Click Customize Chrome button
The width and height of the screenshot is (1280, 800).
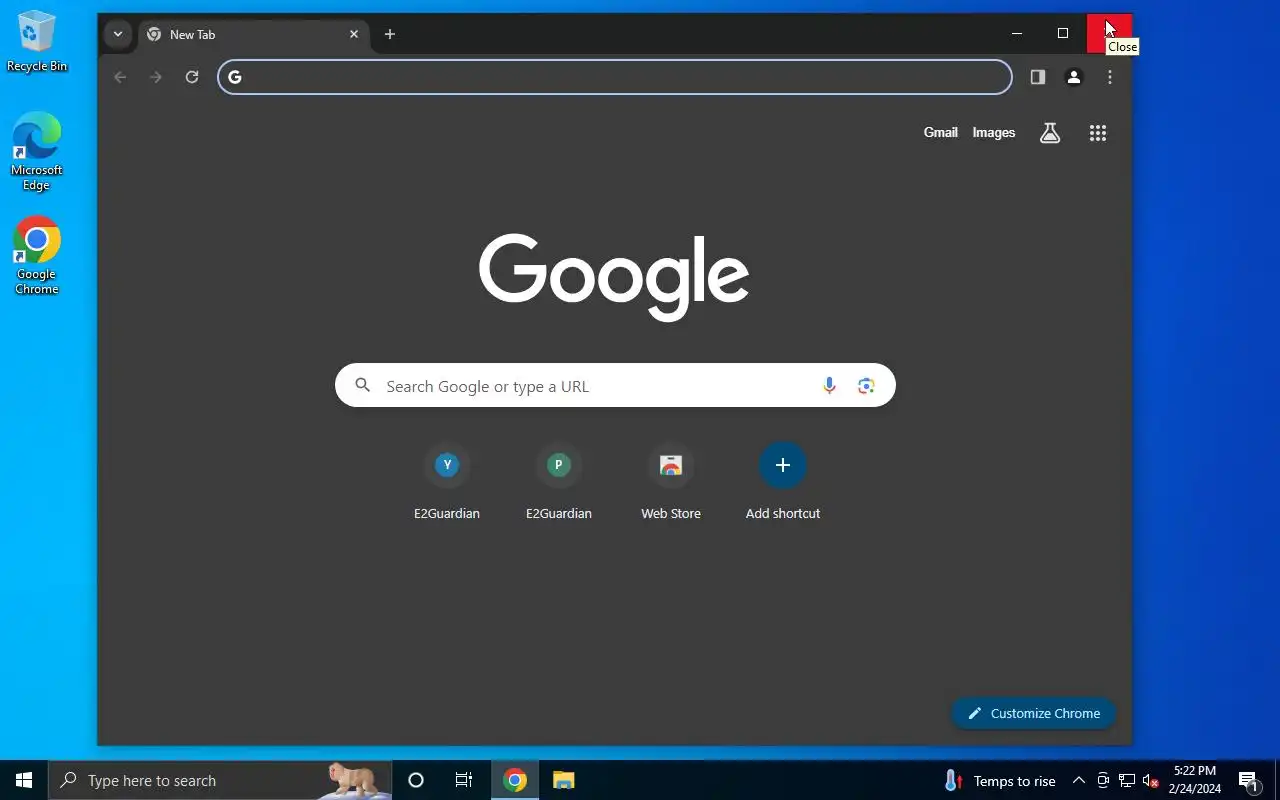[1034, 713]
